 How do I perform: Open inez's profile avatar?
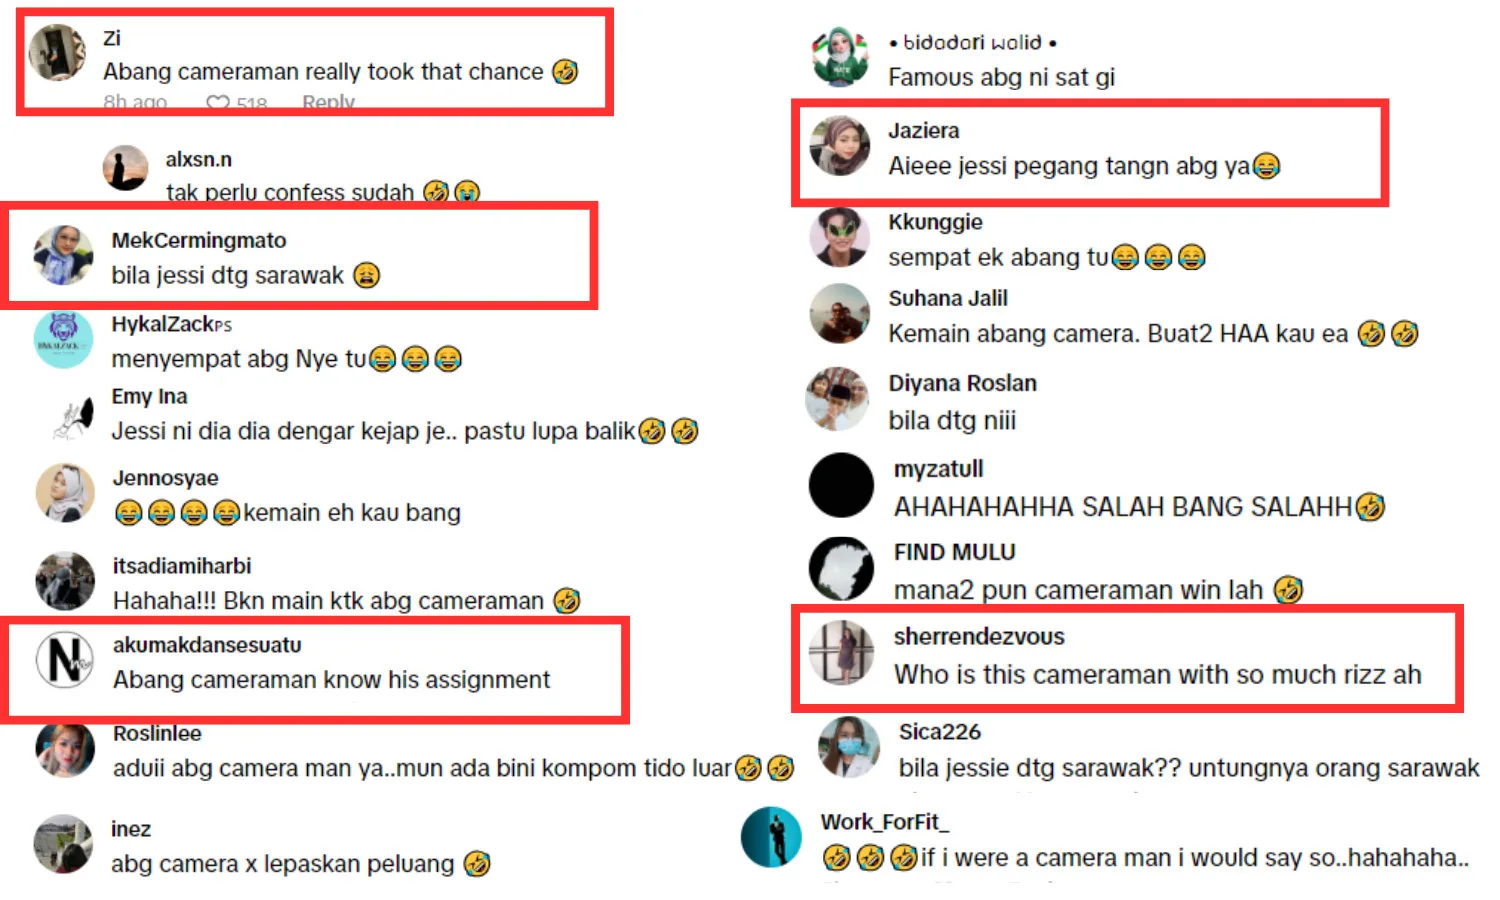coord(64,845)
